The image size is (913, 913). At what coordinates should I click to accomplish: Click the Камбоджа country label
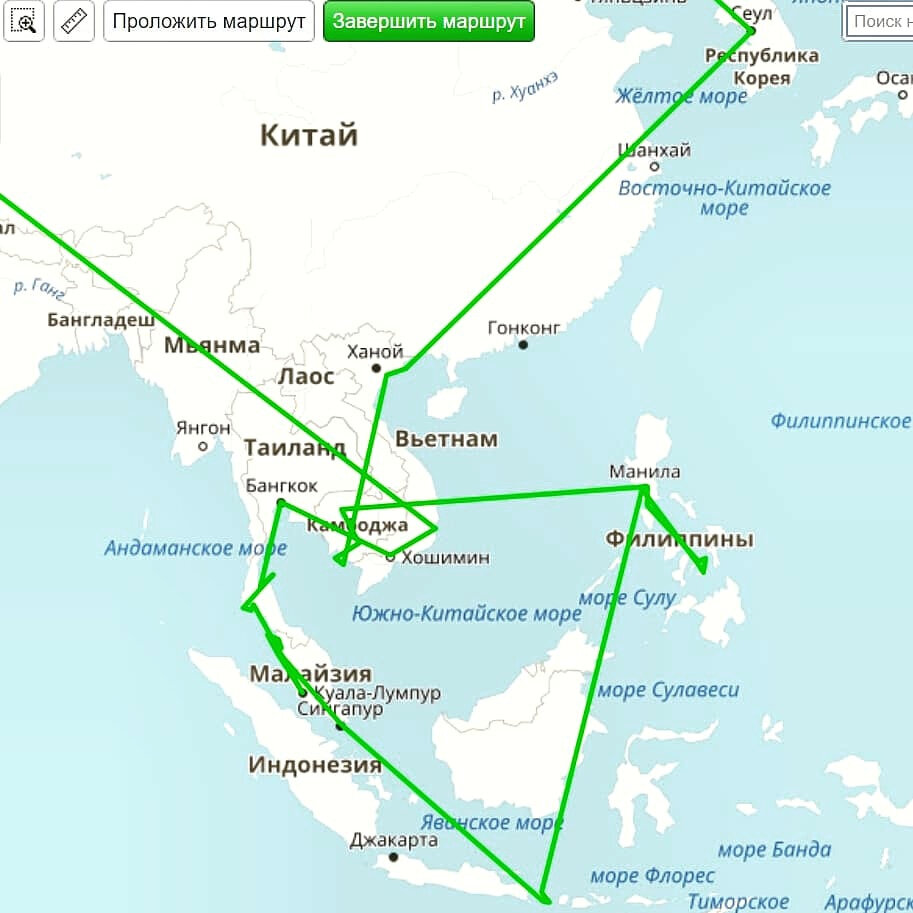[358, 526]
